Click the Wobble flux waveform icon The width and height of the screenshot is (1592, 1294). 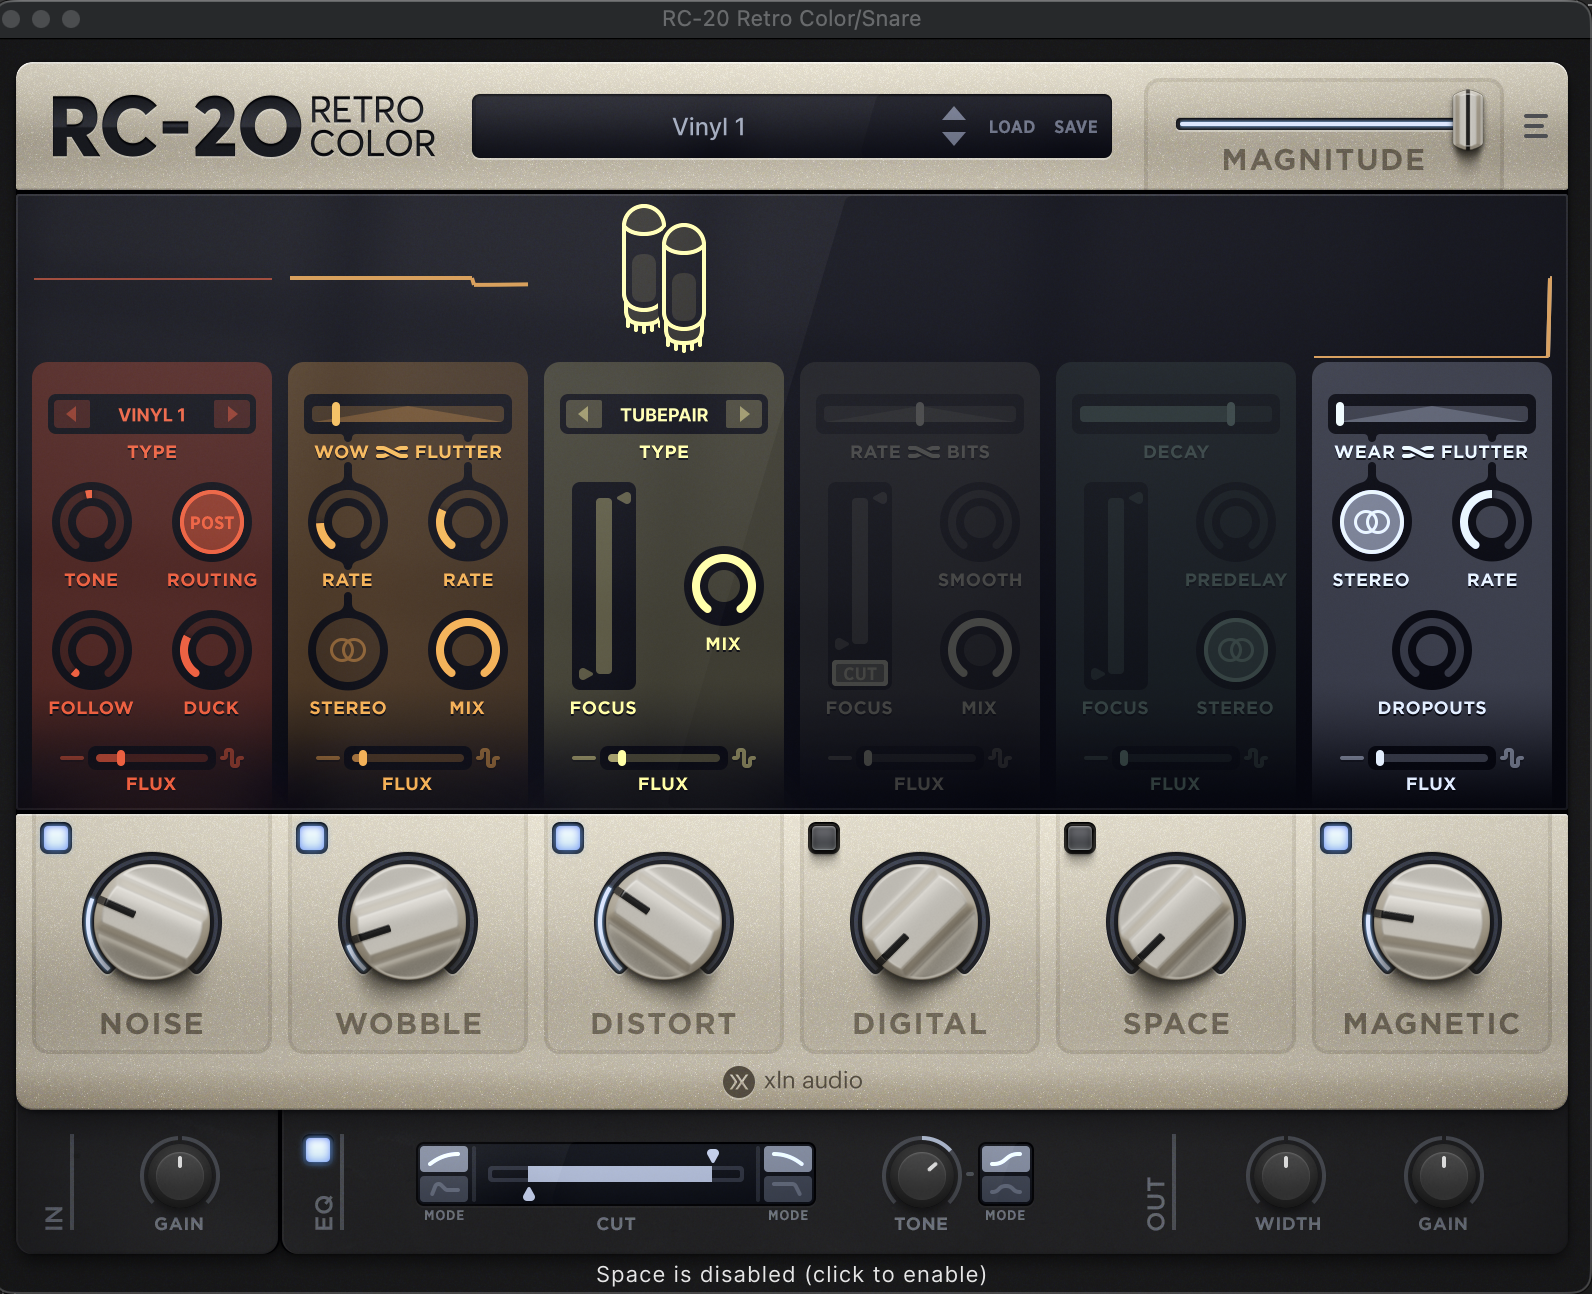489,758
